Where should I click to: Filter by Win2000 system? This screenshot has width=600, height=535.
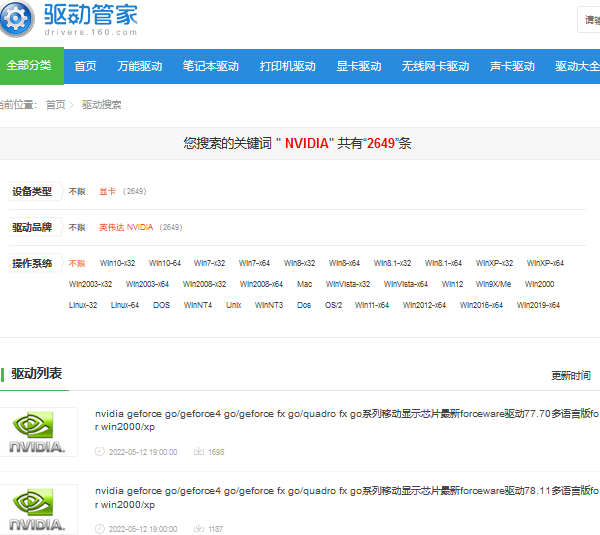[x=540, y=284]
